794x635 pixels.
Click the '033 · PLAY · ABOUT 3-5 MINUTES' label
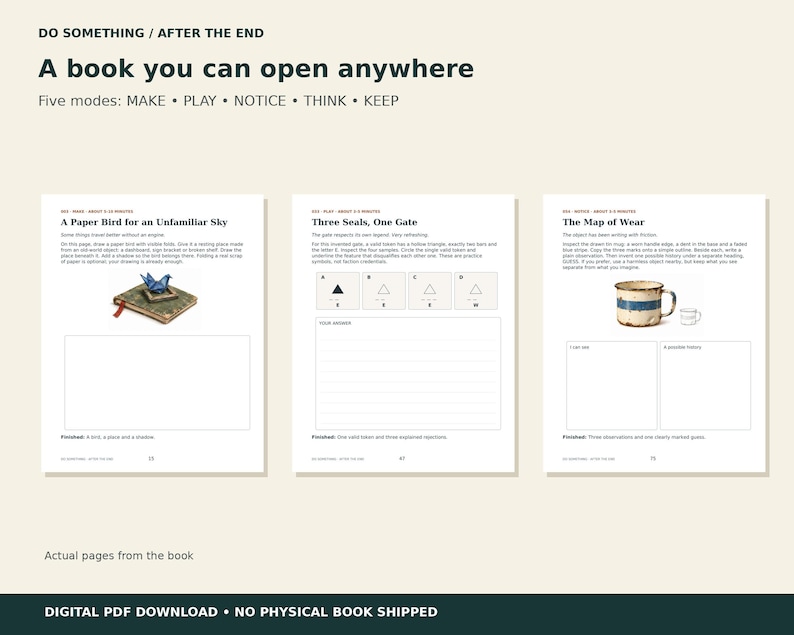(346, 212)
